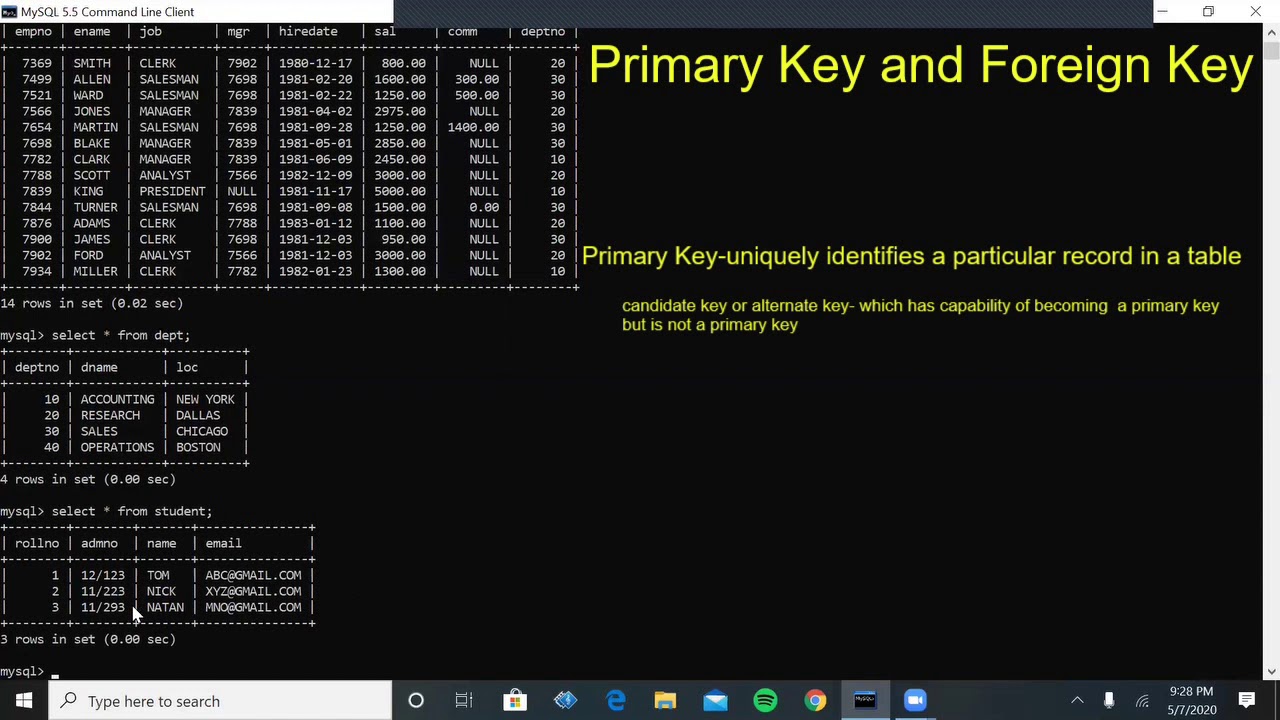Click the 'email' column header

pyautogui.click(x=223, y=543)
